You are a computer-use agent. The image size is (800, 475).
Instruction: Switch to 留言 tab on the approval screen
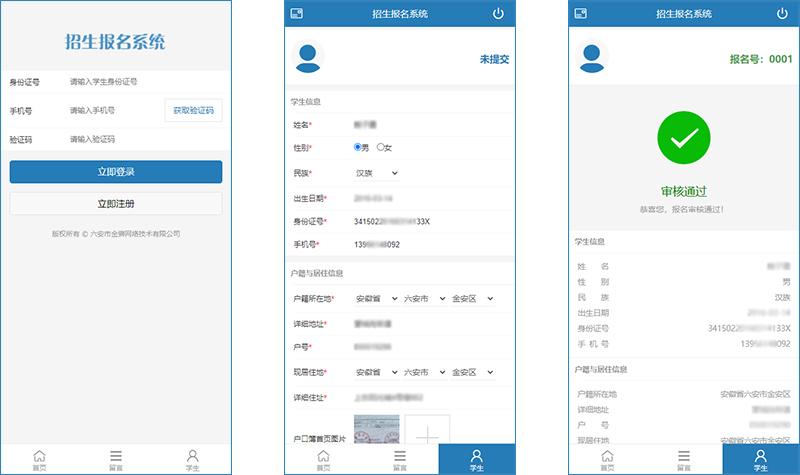pos(684,458)
